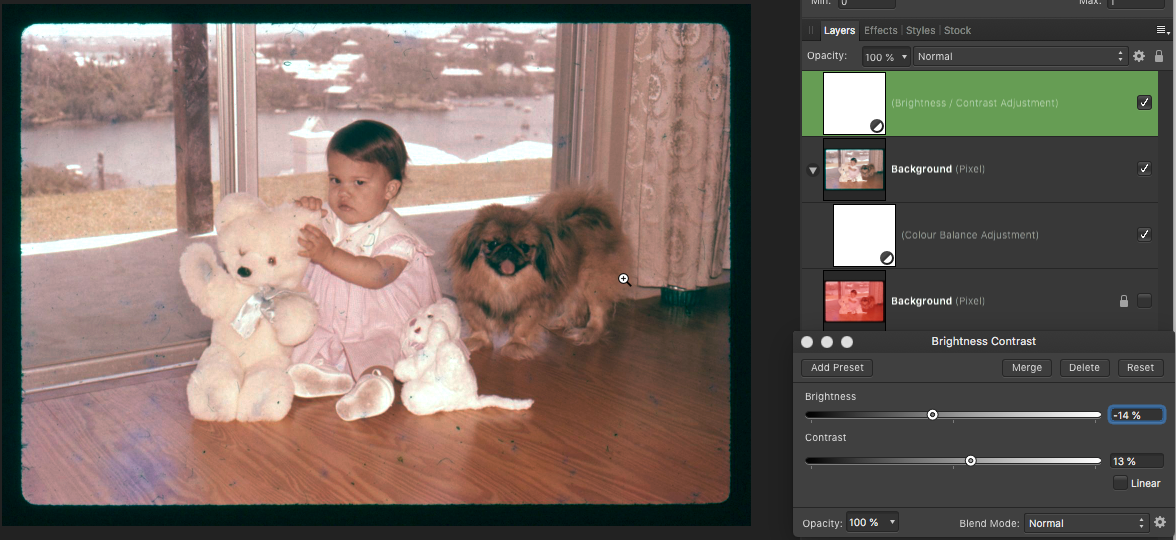Click the first grey dialog window button
The height and width of the screenshot is (540, 1176).
pos(807,342)
